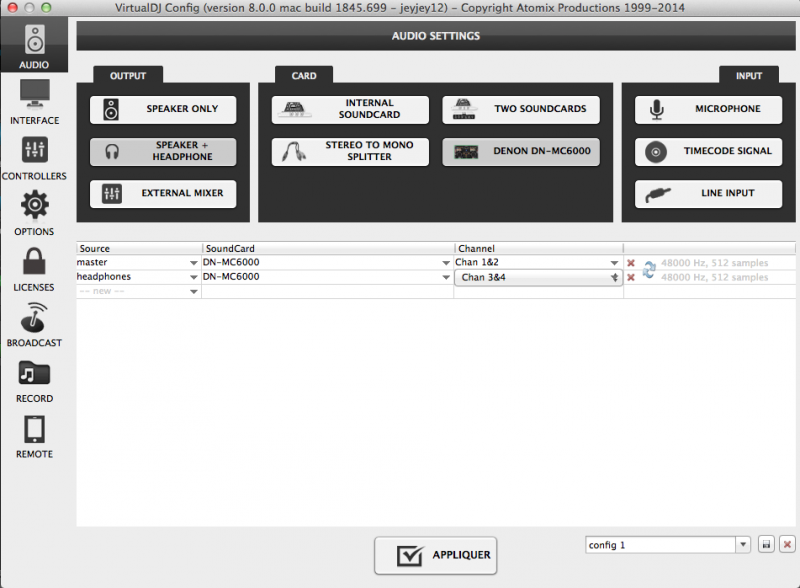Click the refresh sync arrows icon
The image size is (800, 588).
pos(648,270)
